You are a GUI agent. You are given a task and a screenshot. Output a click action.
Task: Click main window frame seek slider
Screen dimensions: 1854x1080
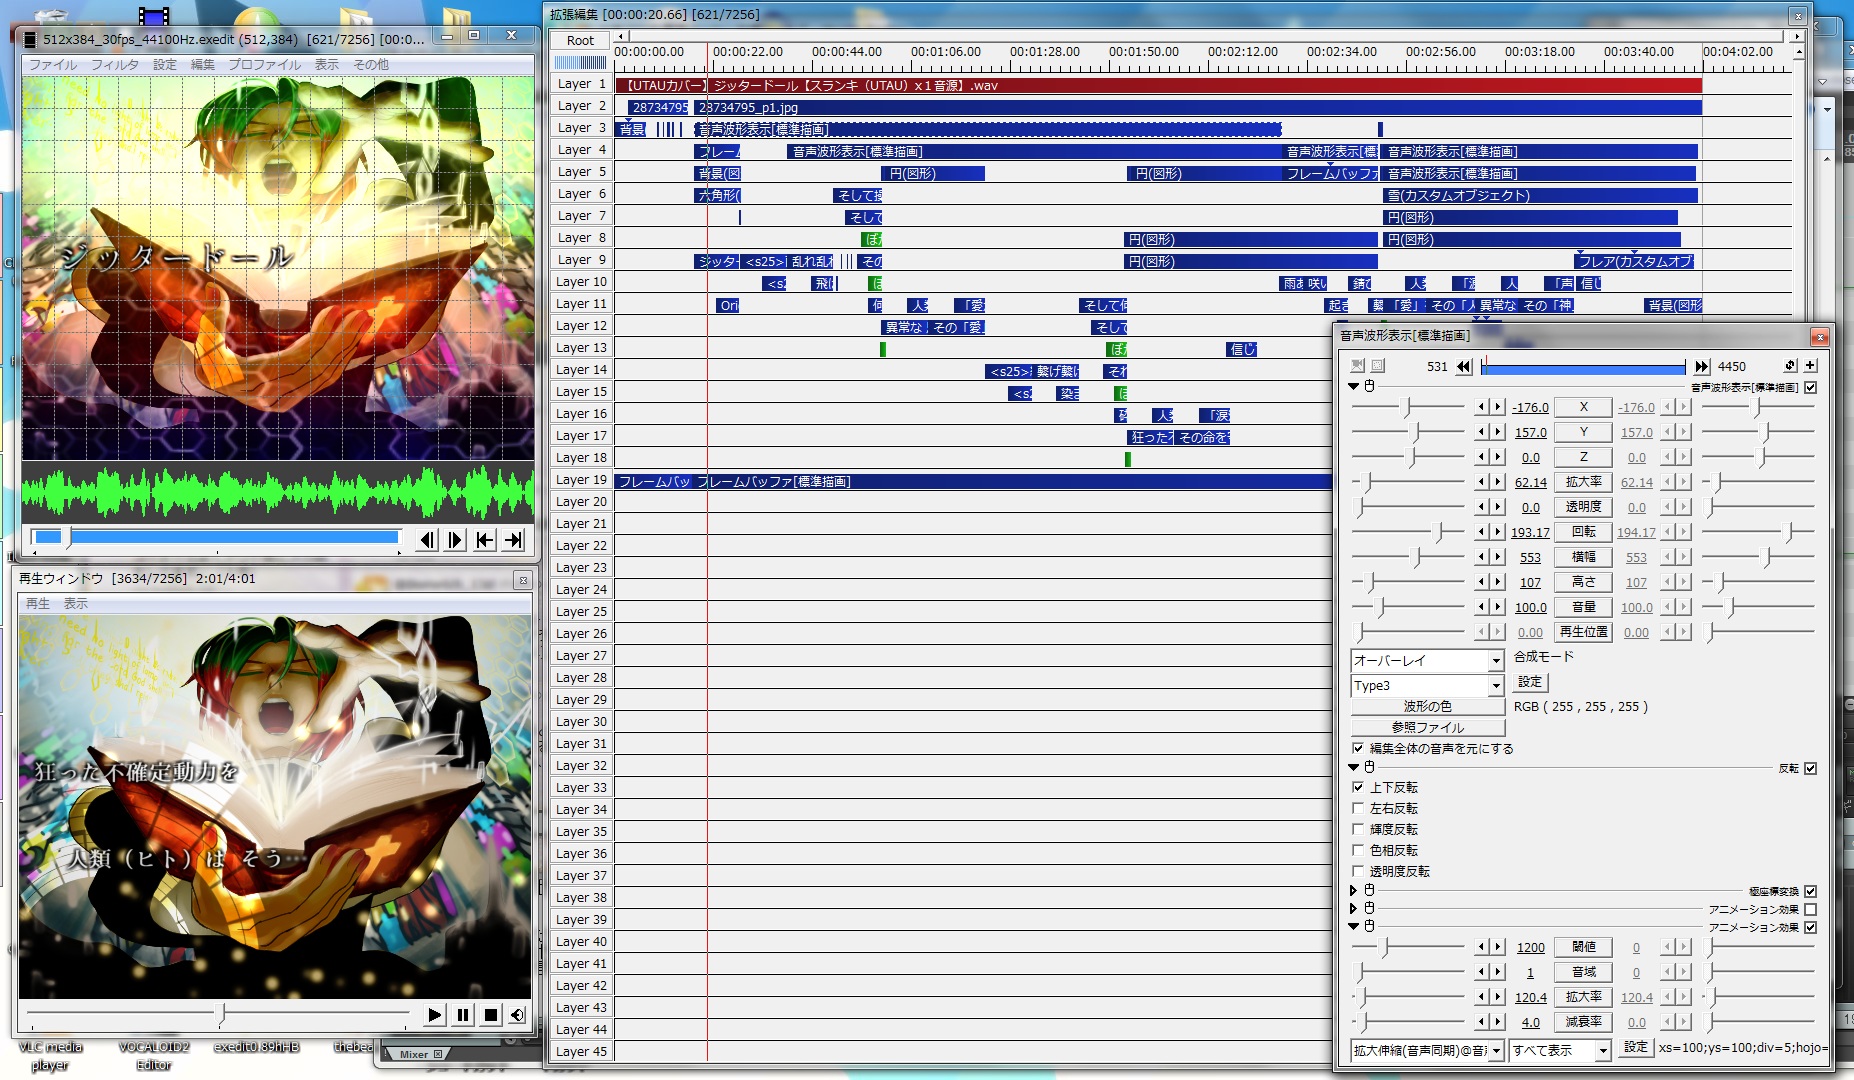coord(217,537)
